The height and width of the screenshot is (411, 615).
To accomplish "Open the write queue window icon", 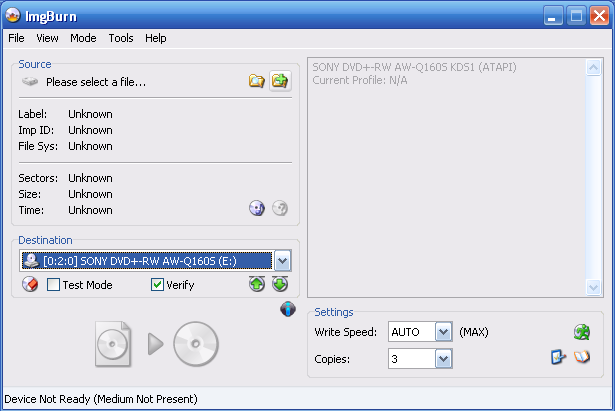I will click(280, 81).
